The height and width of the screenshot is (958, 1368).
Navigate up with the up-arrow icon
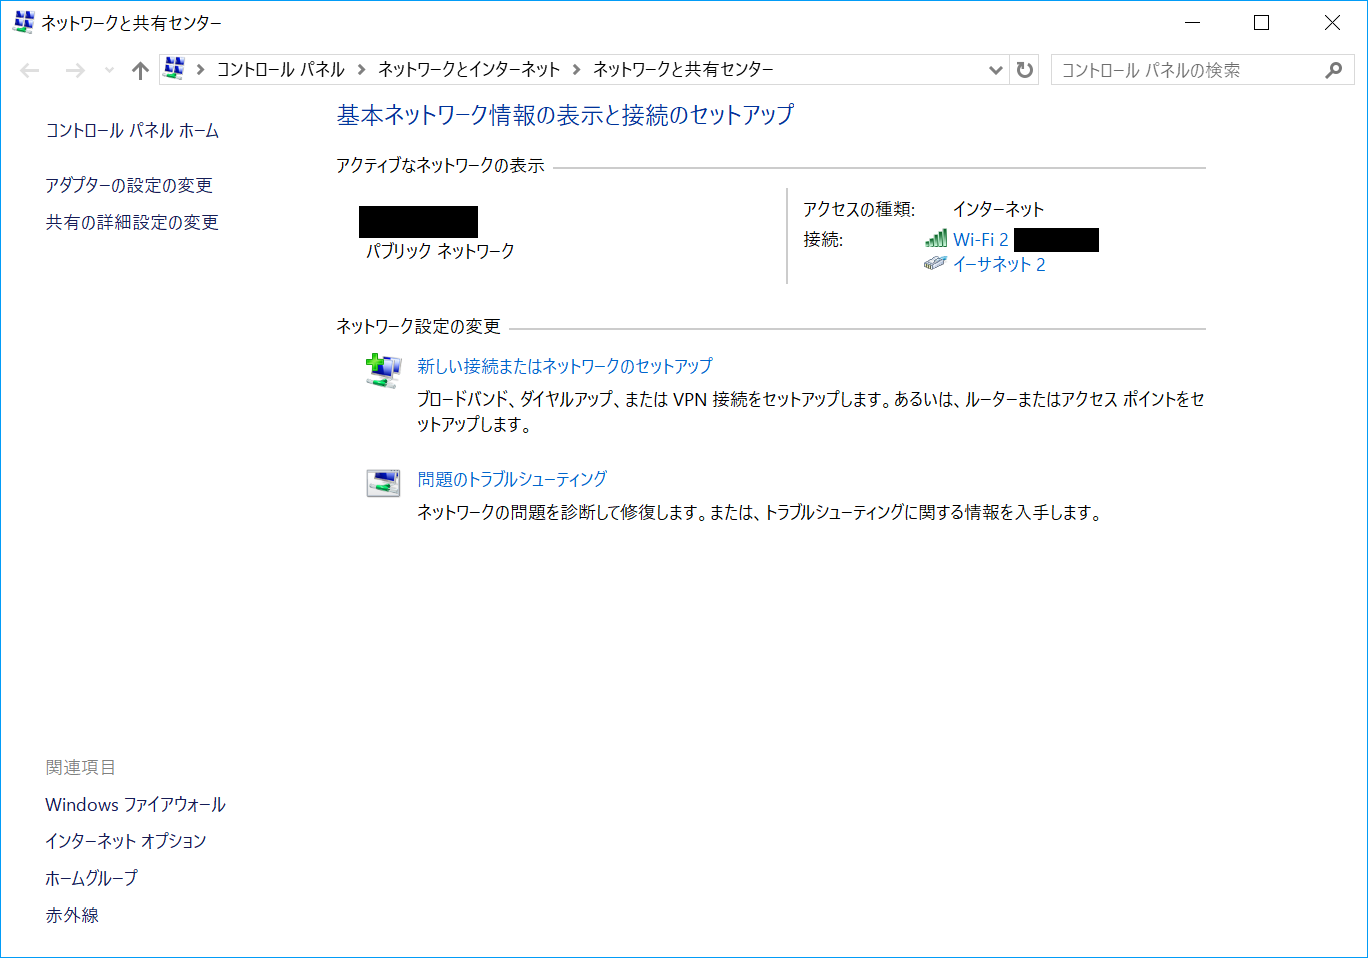click(139, 69)
